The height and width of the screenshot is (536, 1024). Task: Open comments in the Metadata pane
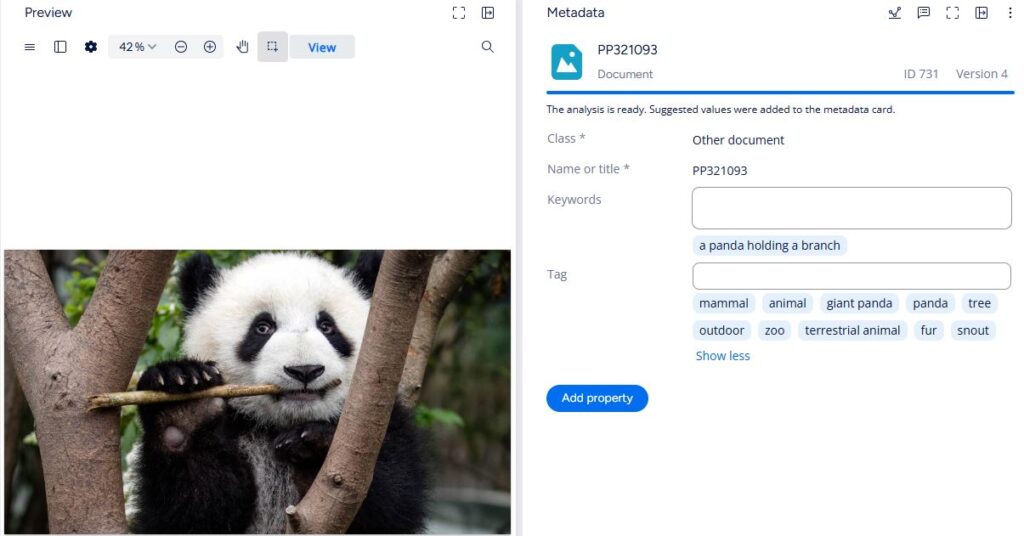(x=923, y=13)
